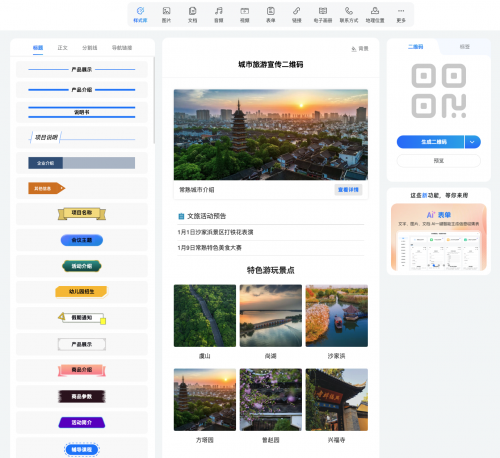Click the 生成二维码 generate button
The image size is (500, 458).
430,142
